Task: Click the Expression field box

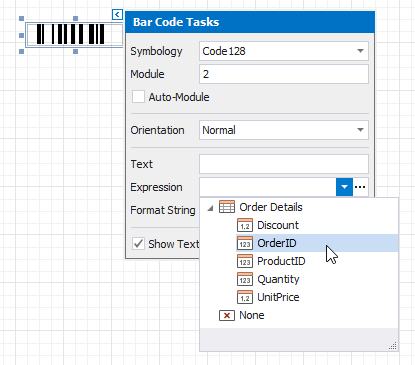Action: point(268,187)
